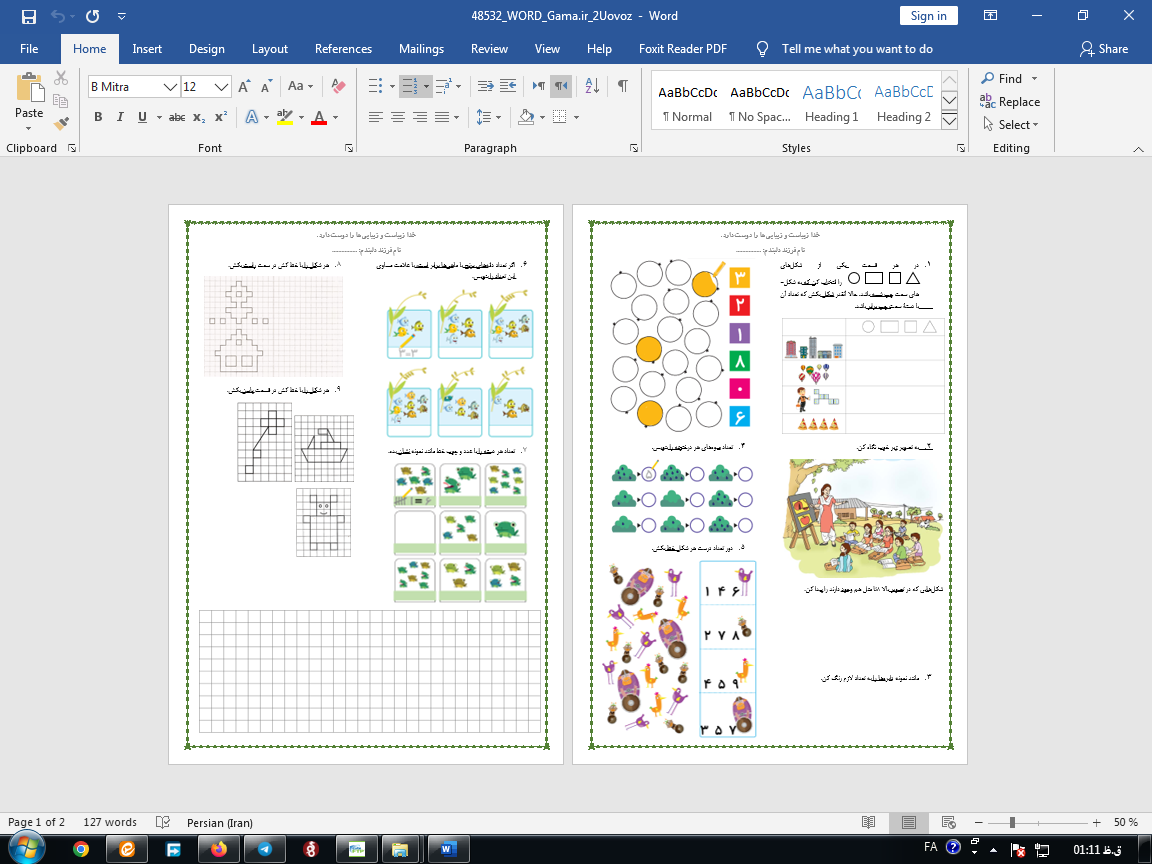
Task: Apply Center alignment to the paragraph
Action: click(398, 117)
